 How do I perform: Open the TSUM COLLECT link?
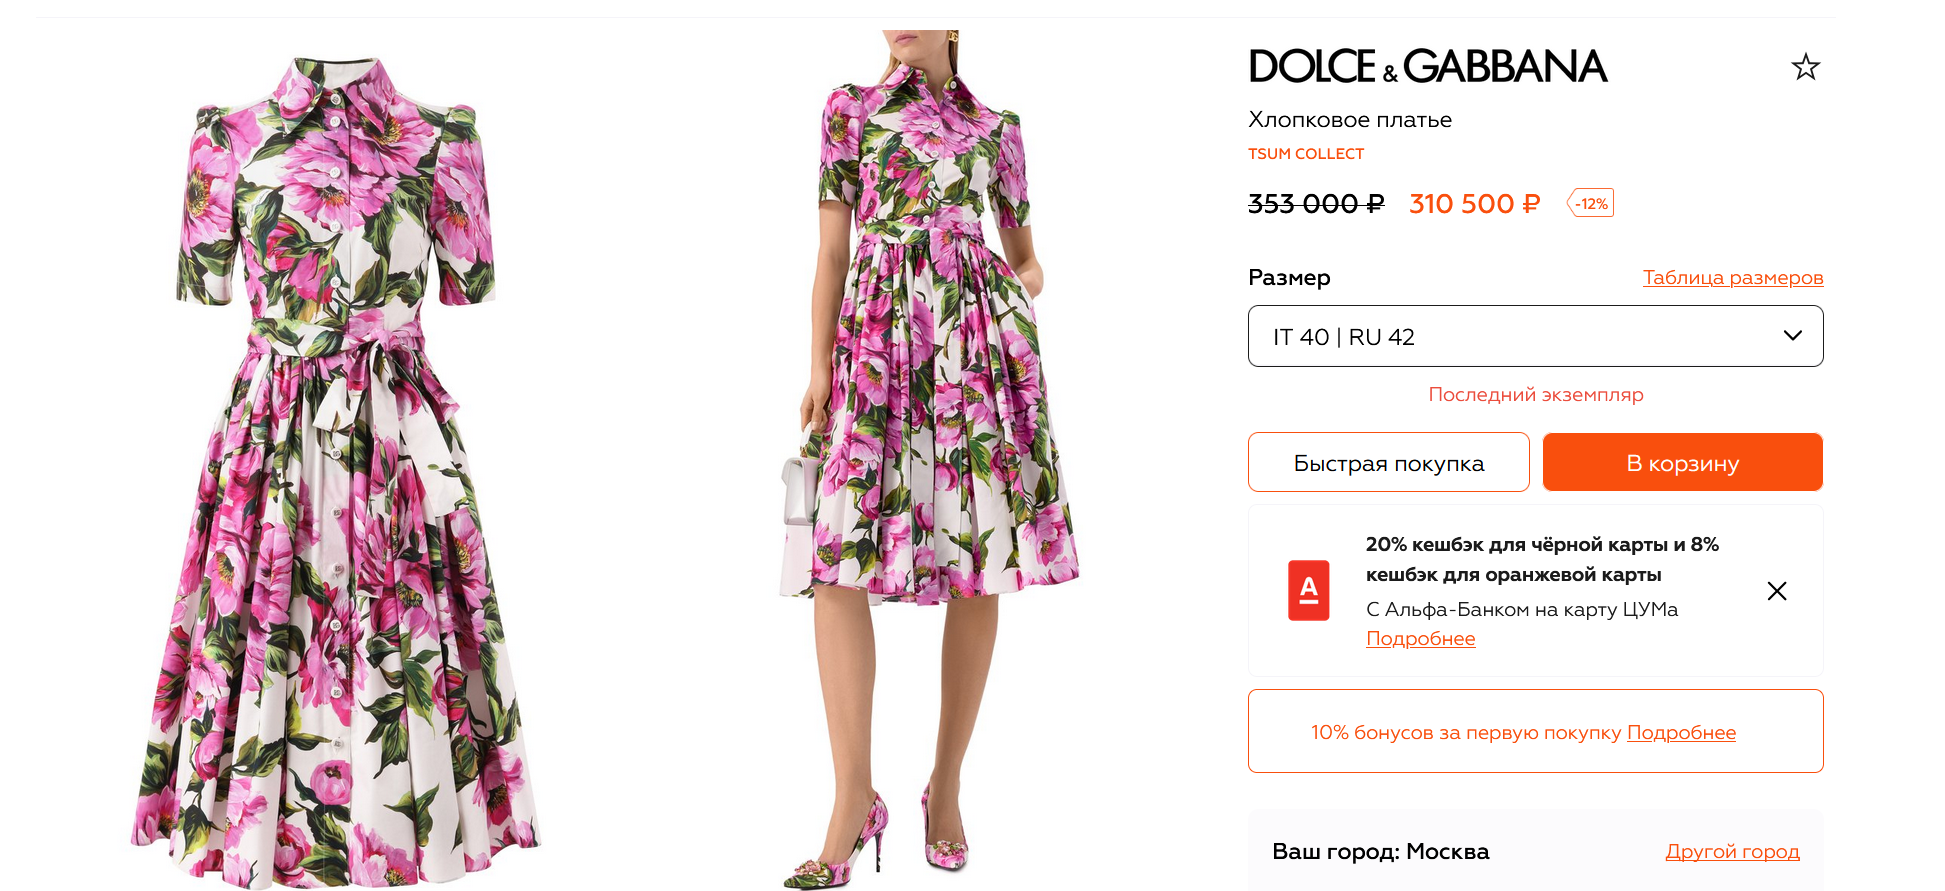(1305, 154)
